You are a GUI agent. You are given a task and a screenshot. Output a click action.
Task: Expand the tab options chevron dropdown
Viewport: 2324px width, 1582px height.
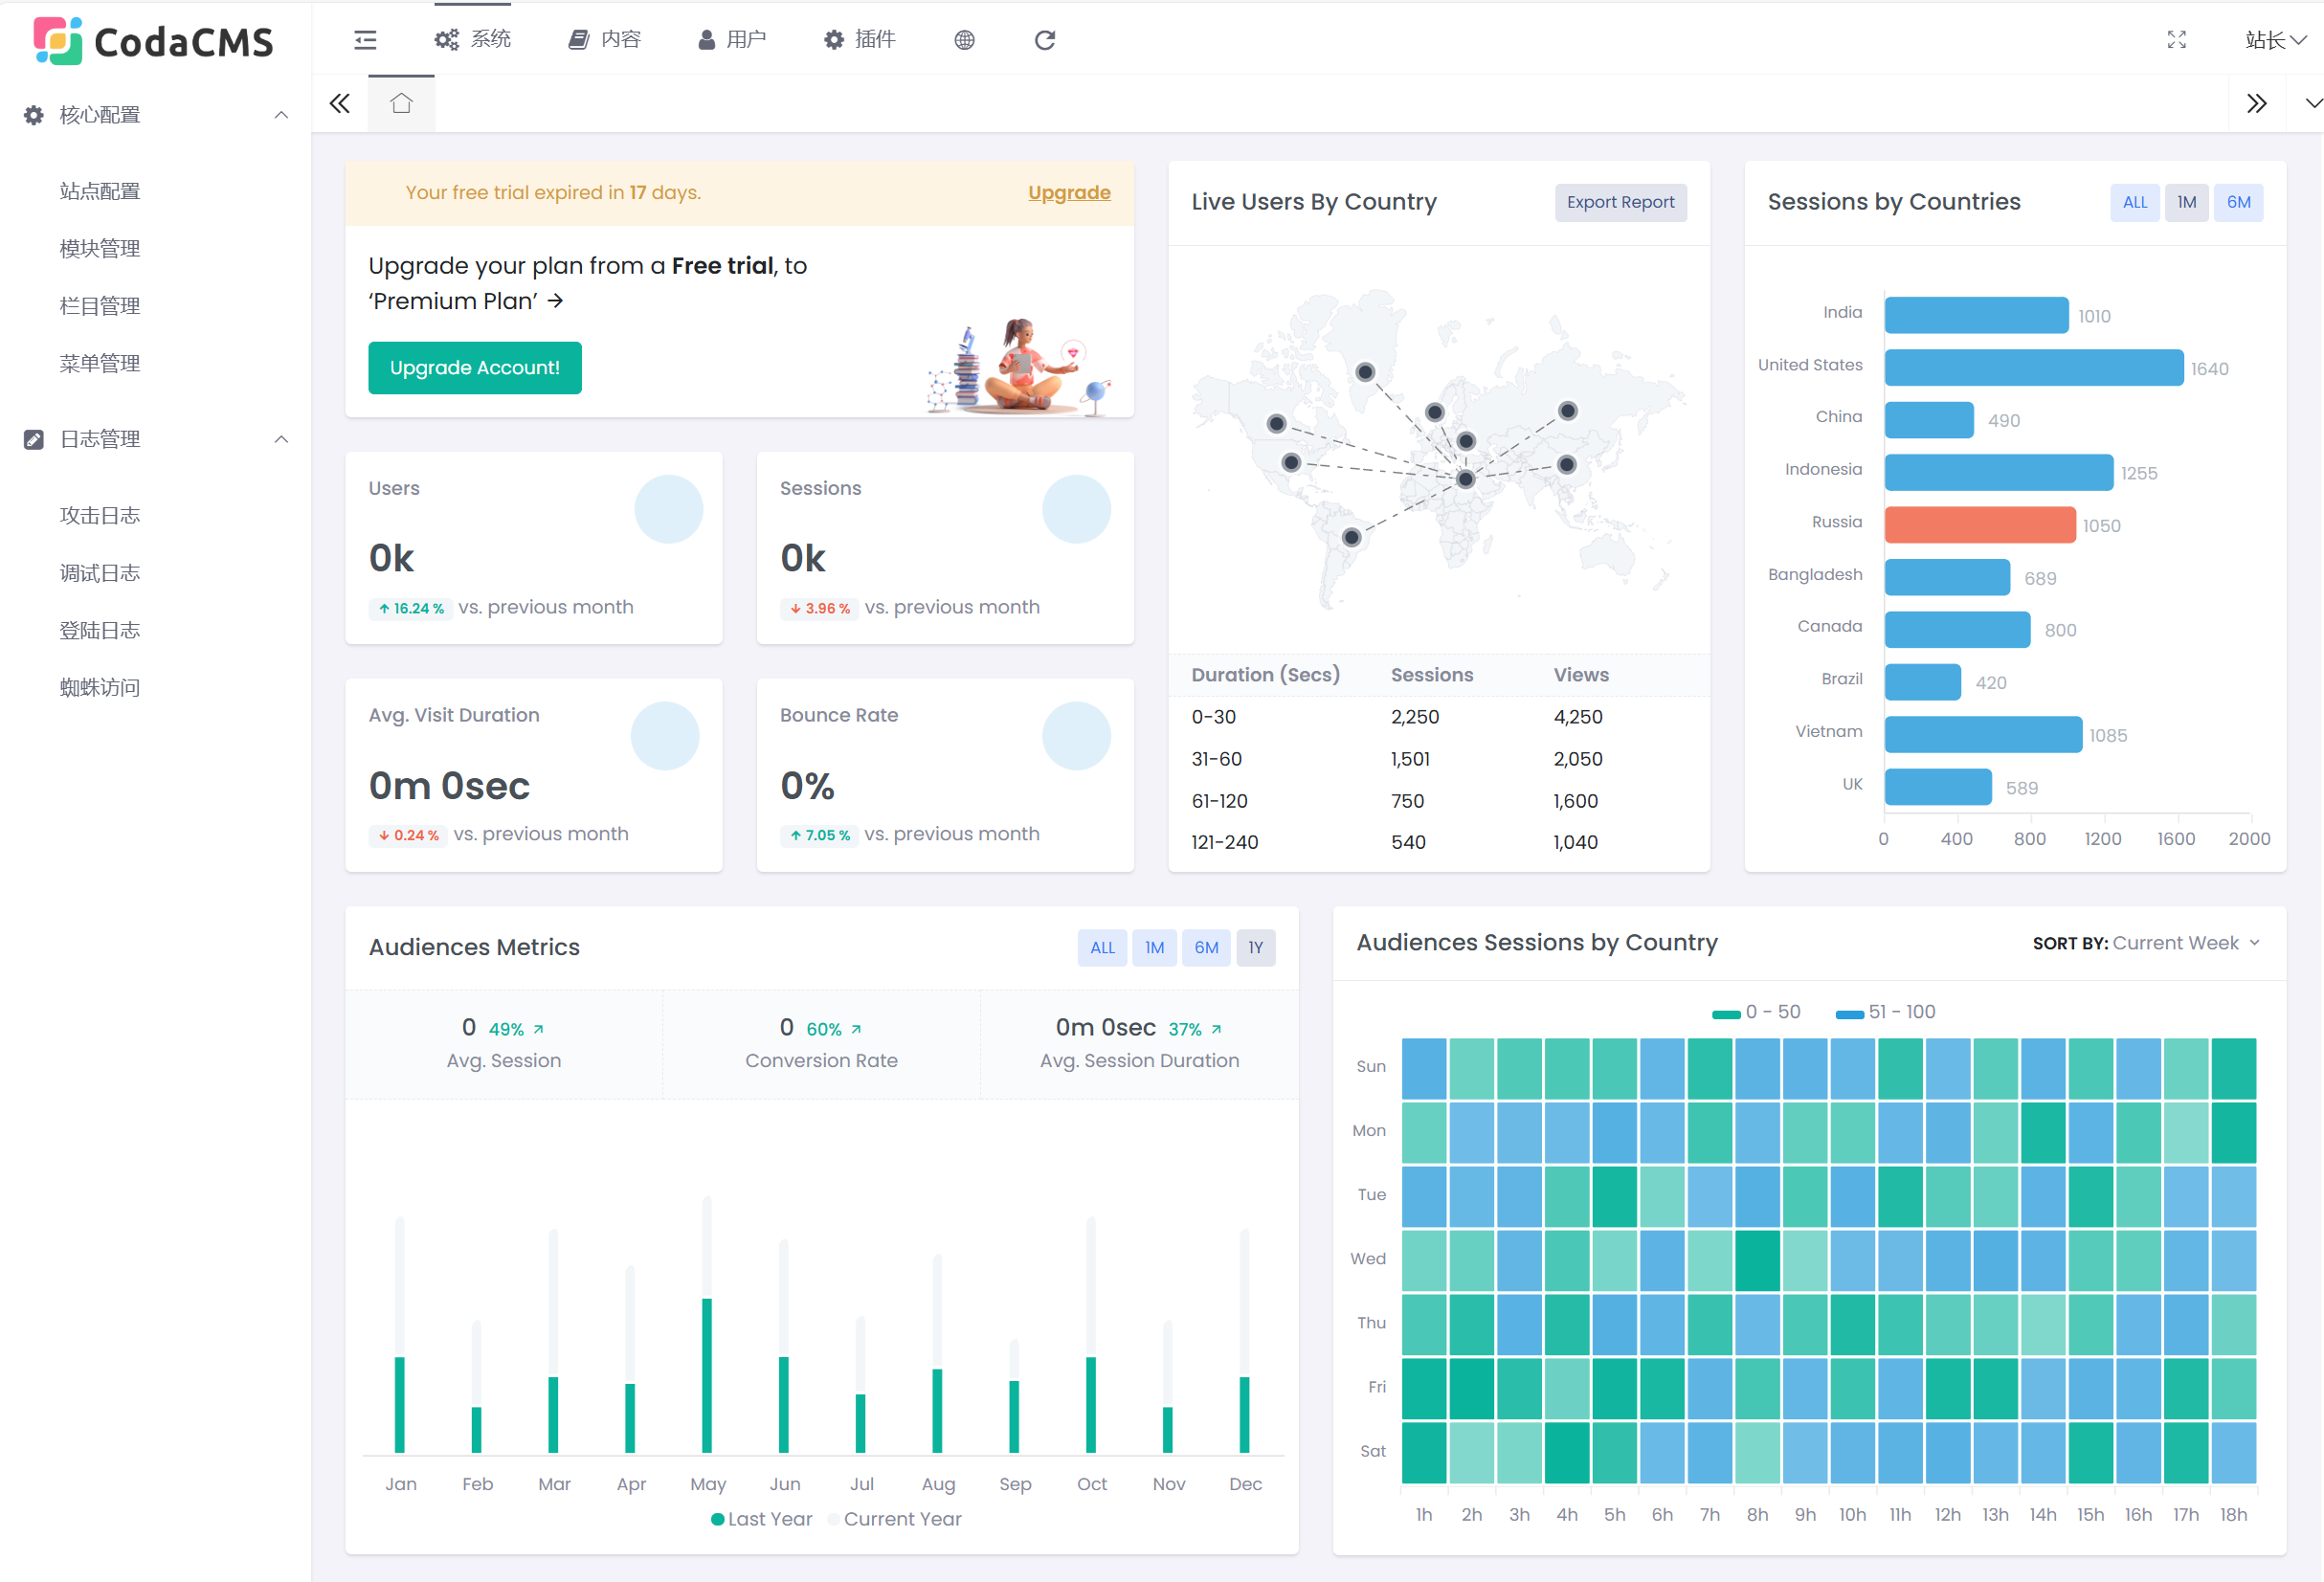[2313, 103]
